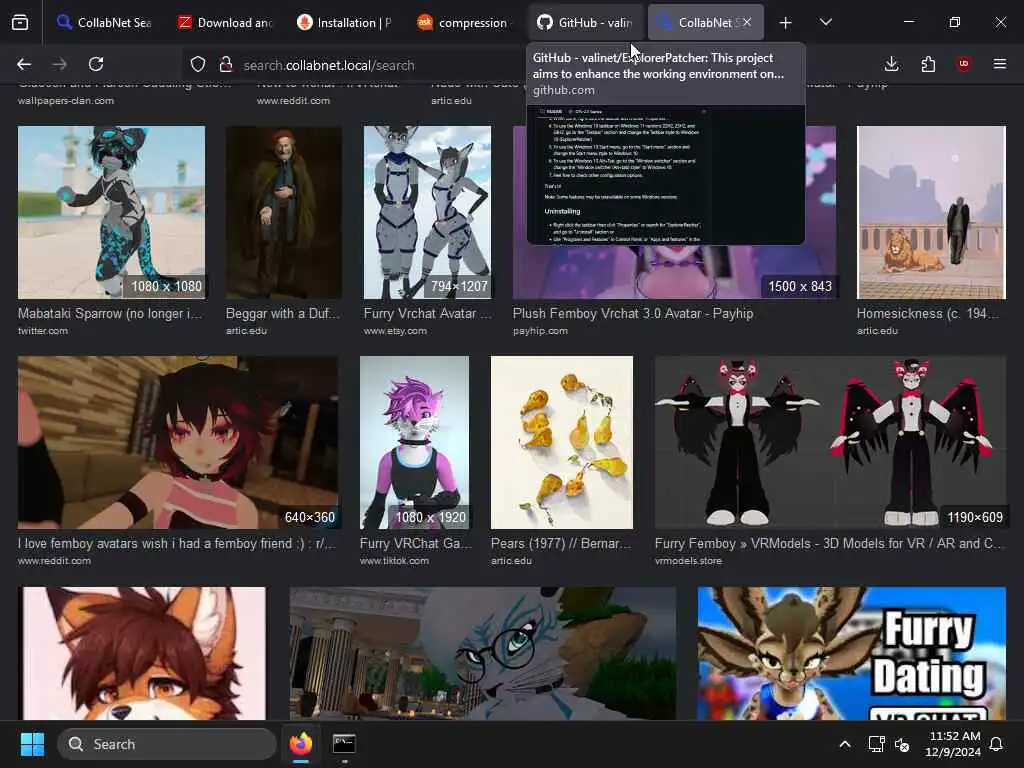Image resolution: width=1024 pixels, height=768 pixels.
Task: Open white cat with glasses thumbnail
Action: [x=483, y=653]
